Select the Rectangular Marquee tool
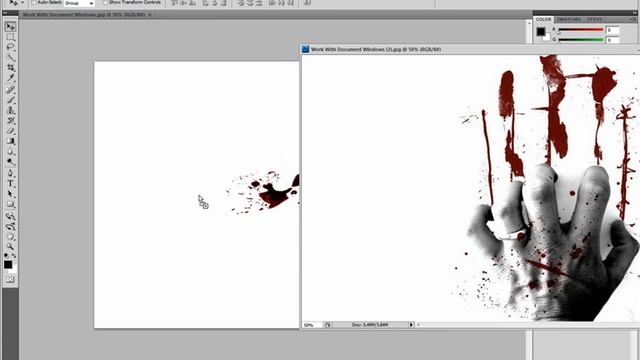 10,37
